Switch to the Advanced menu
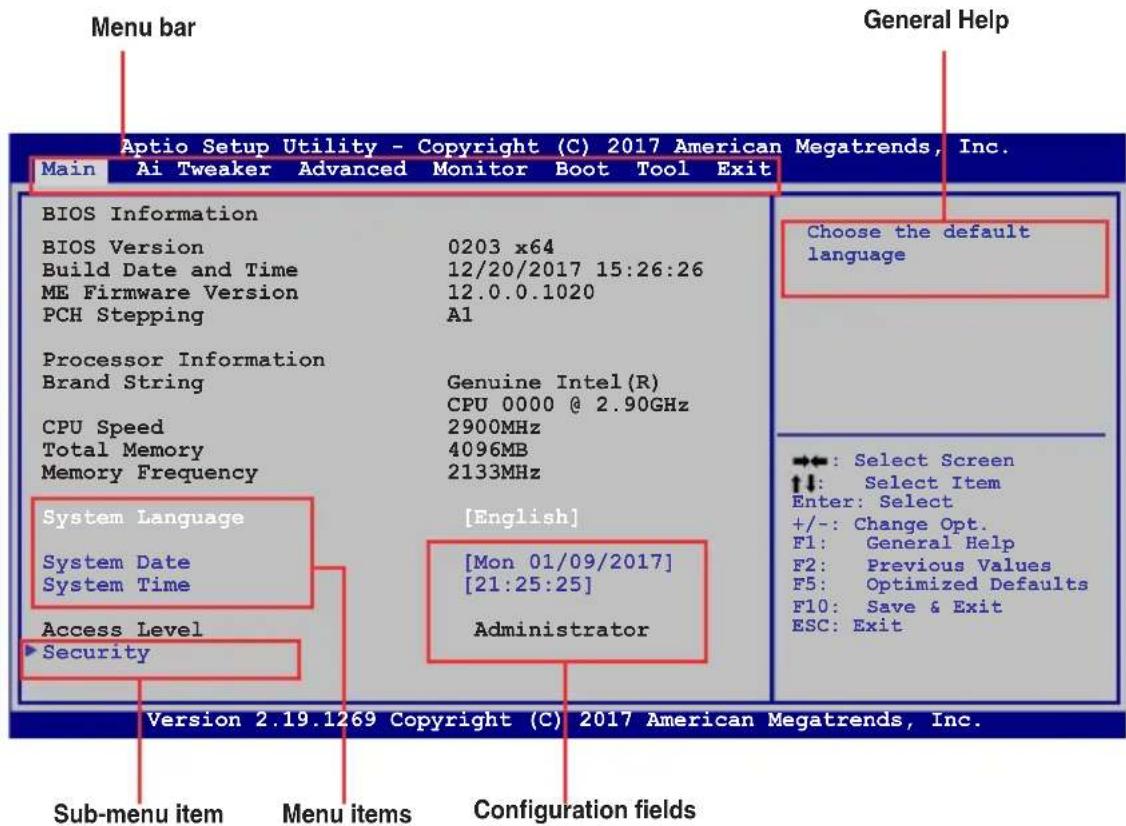 pos(353,170)
